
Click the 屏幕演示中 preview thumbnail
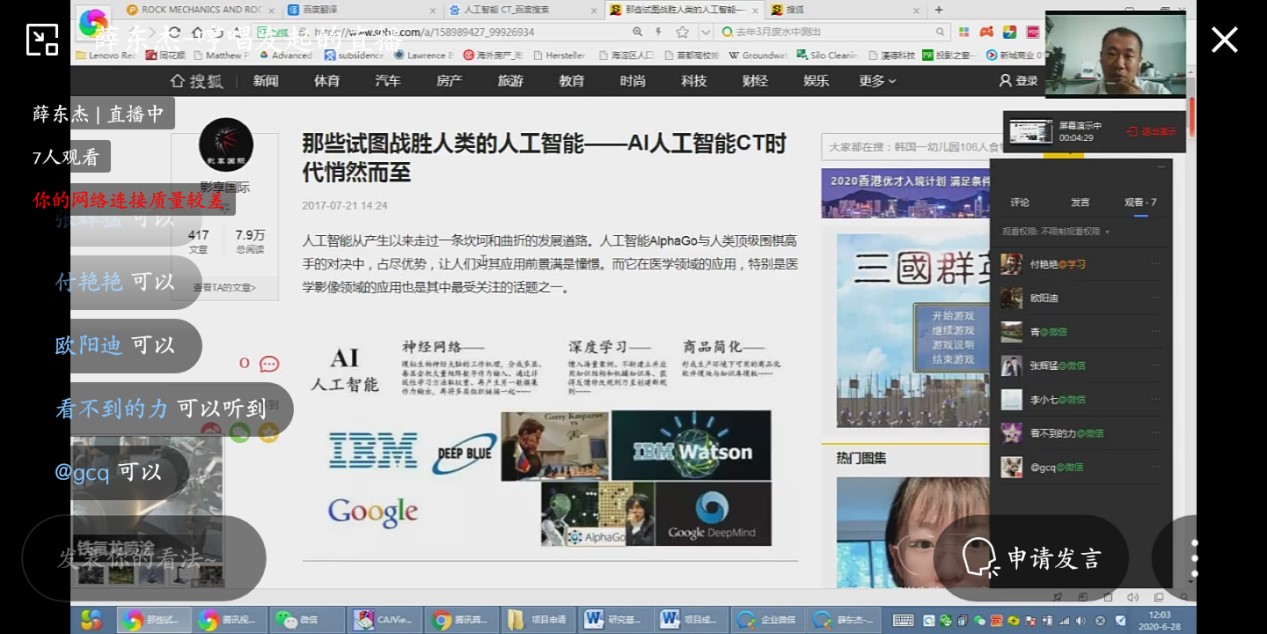(1030, 131)
